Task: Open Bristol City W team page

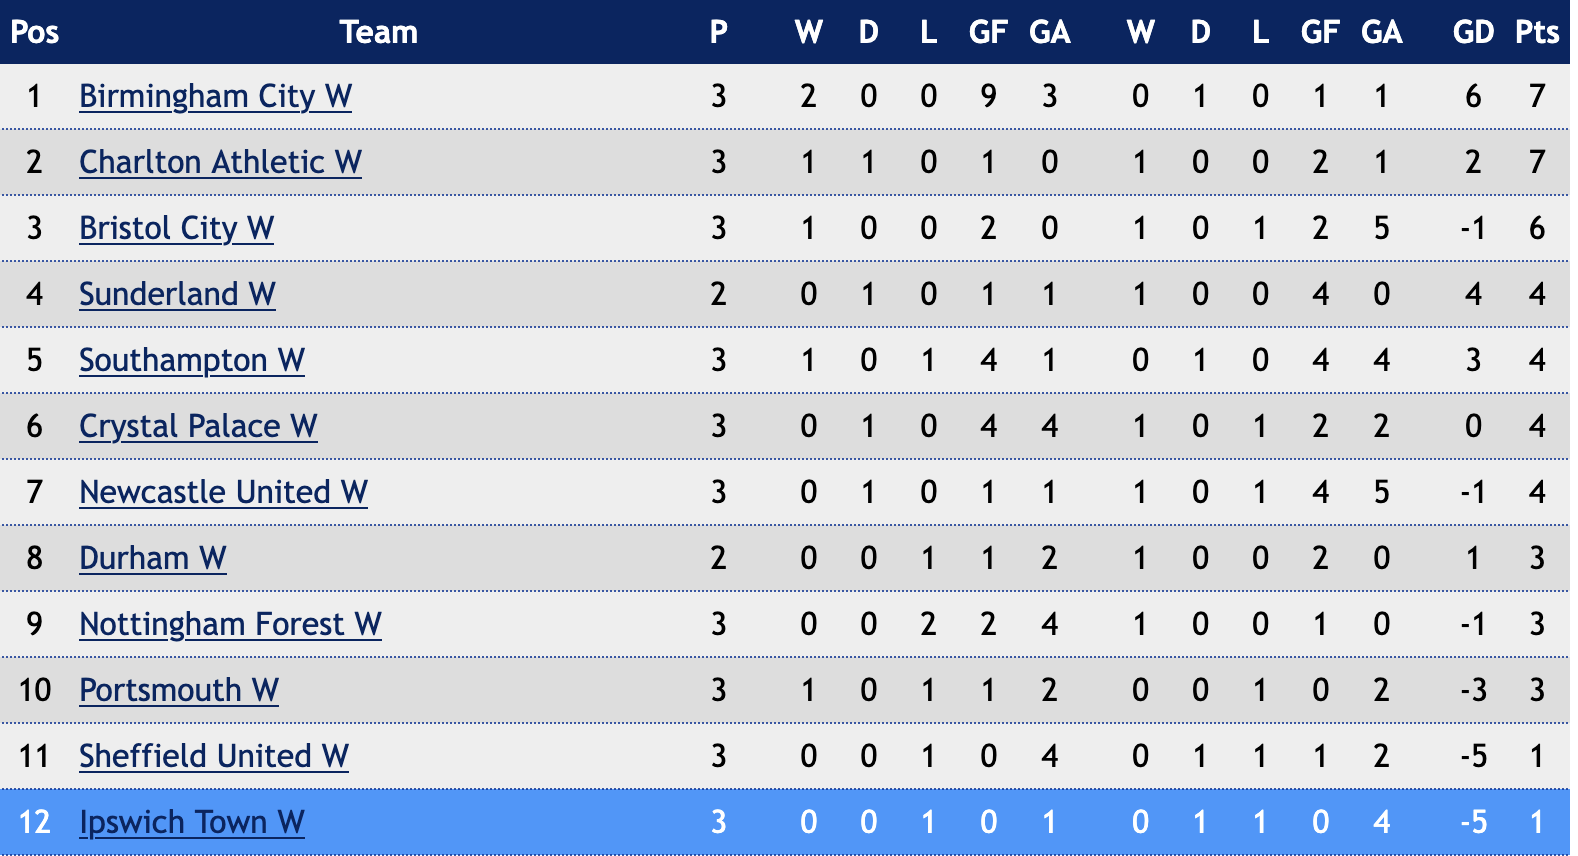Action: (x=176, y=228)
